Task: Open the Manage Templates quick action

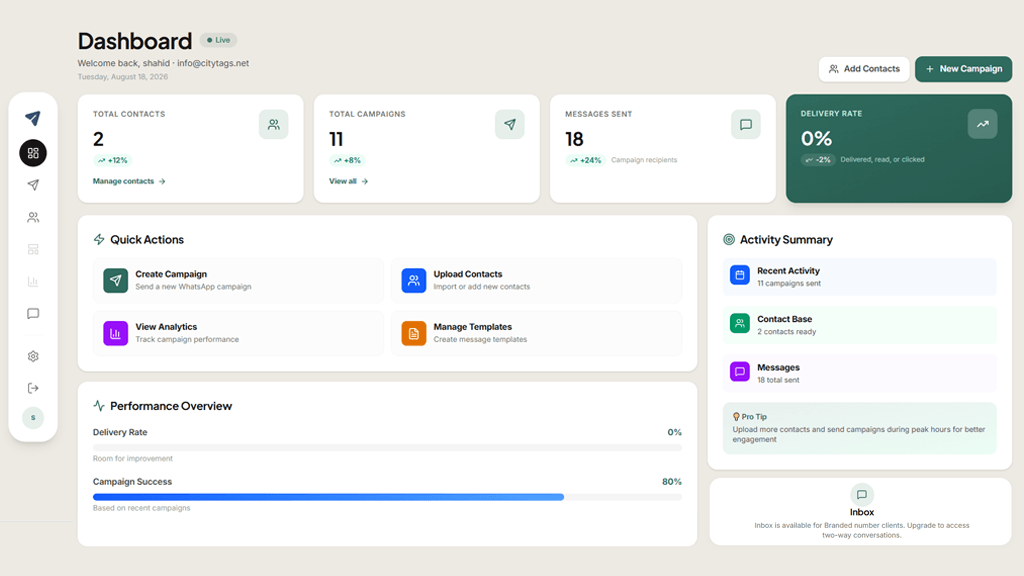Action: point(536,333)
